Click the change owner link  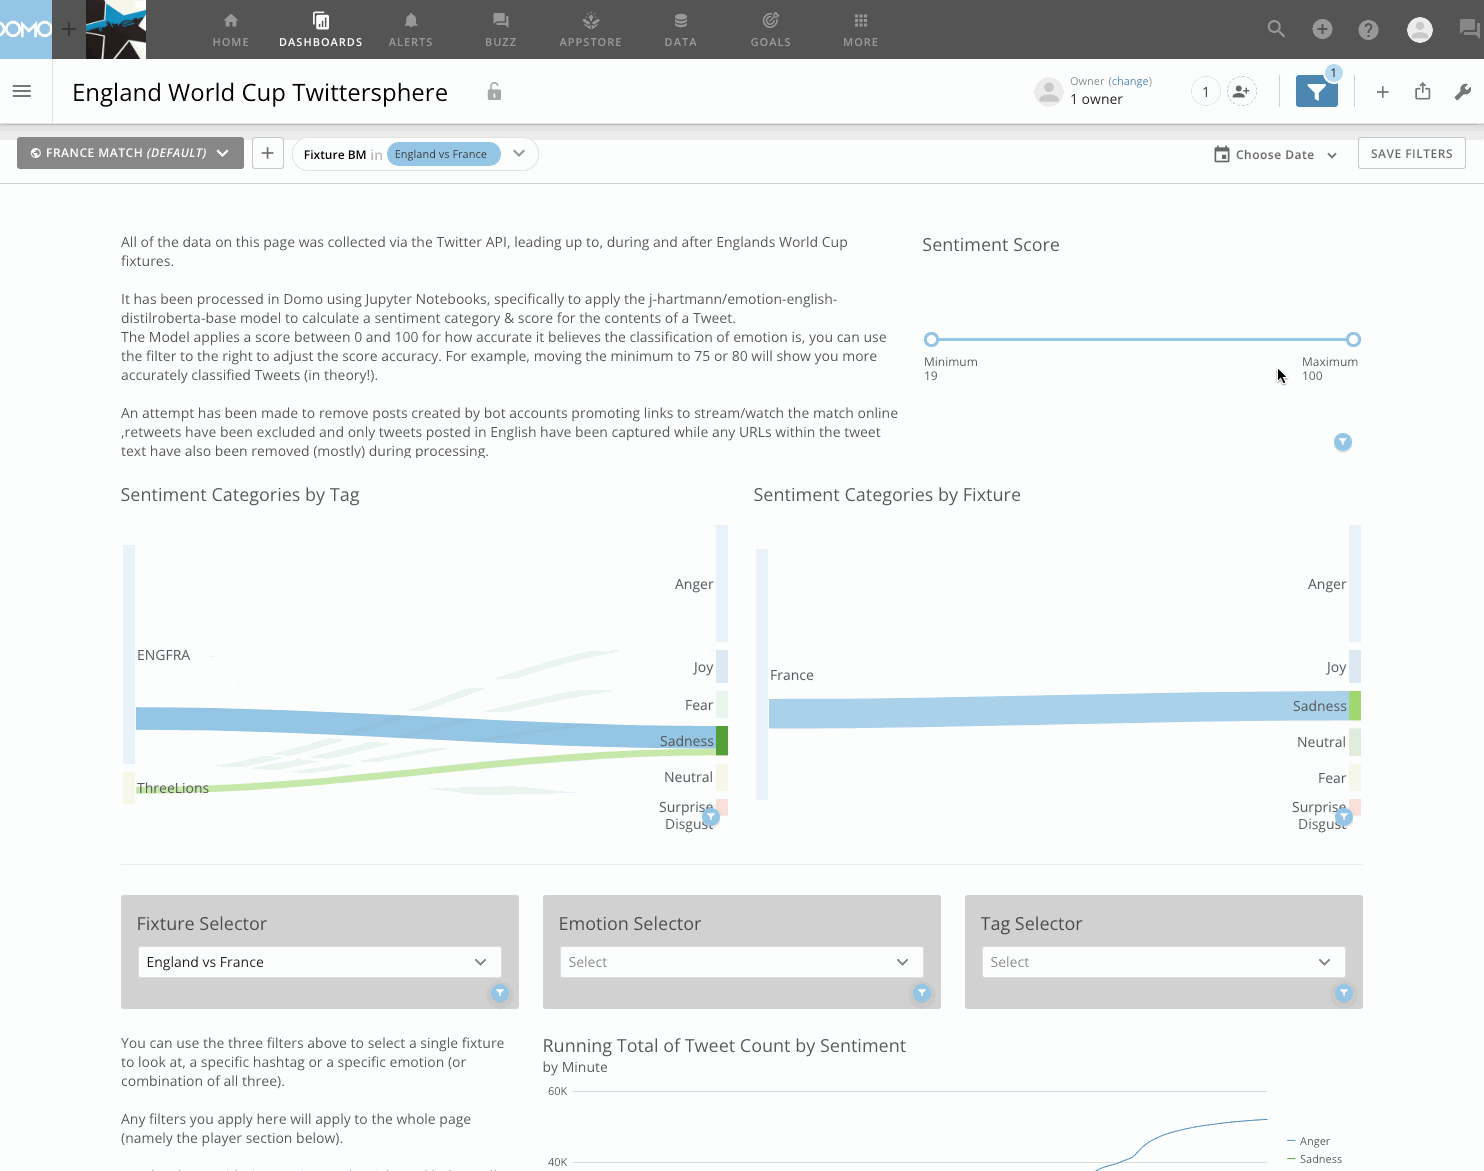click(1130, 80)
